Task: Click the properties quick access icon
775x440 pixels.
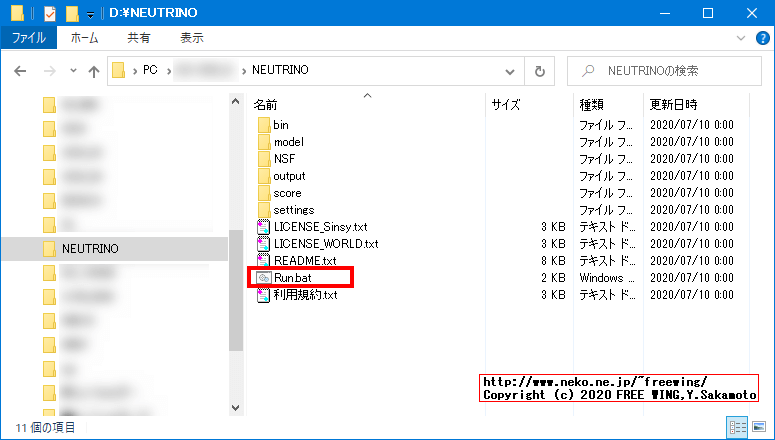Action: (50, 13)
